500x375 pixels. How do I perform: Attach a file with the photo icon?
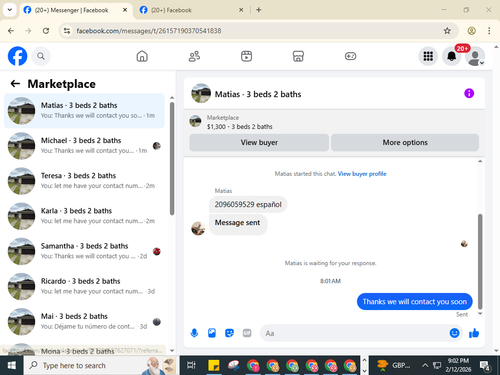click(212, 333)
